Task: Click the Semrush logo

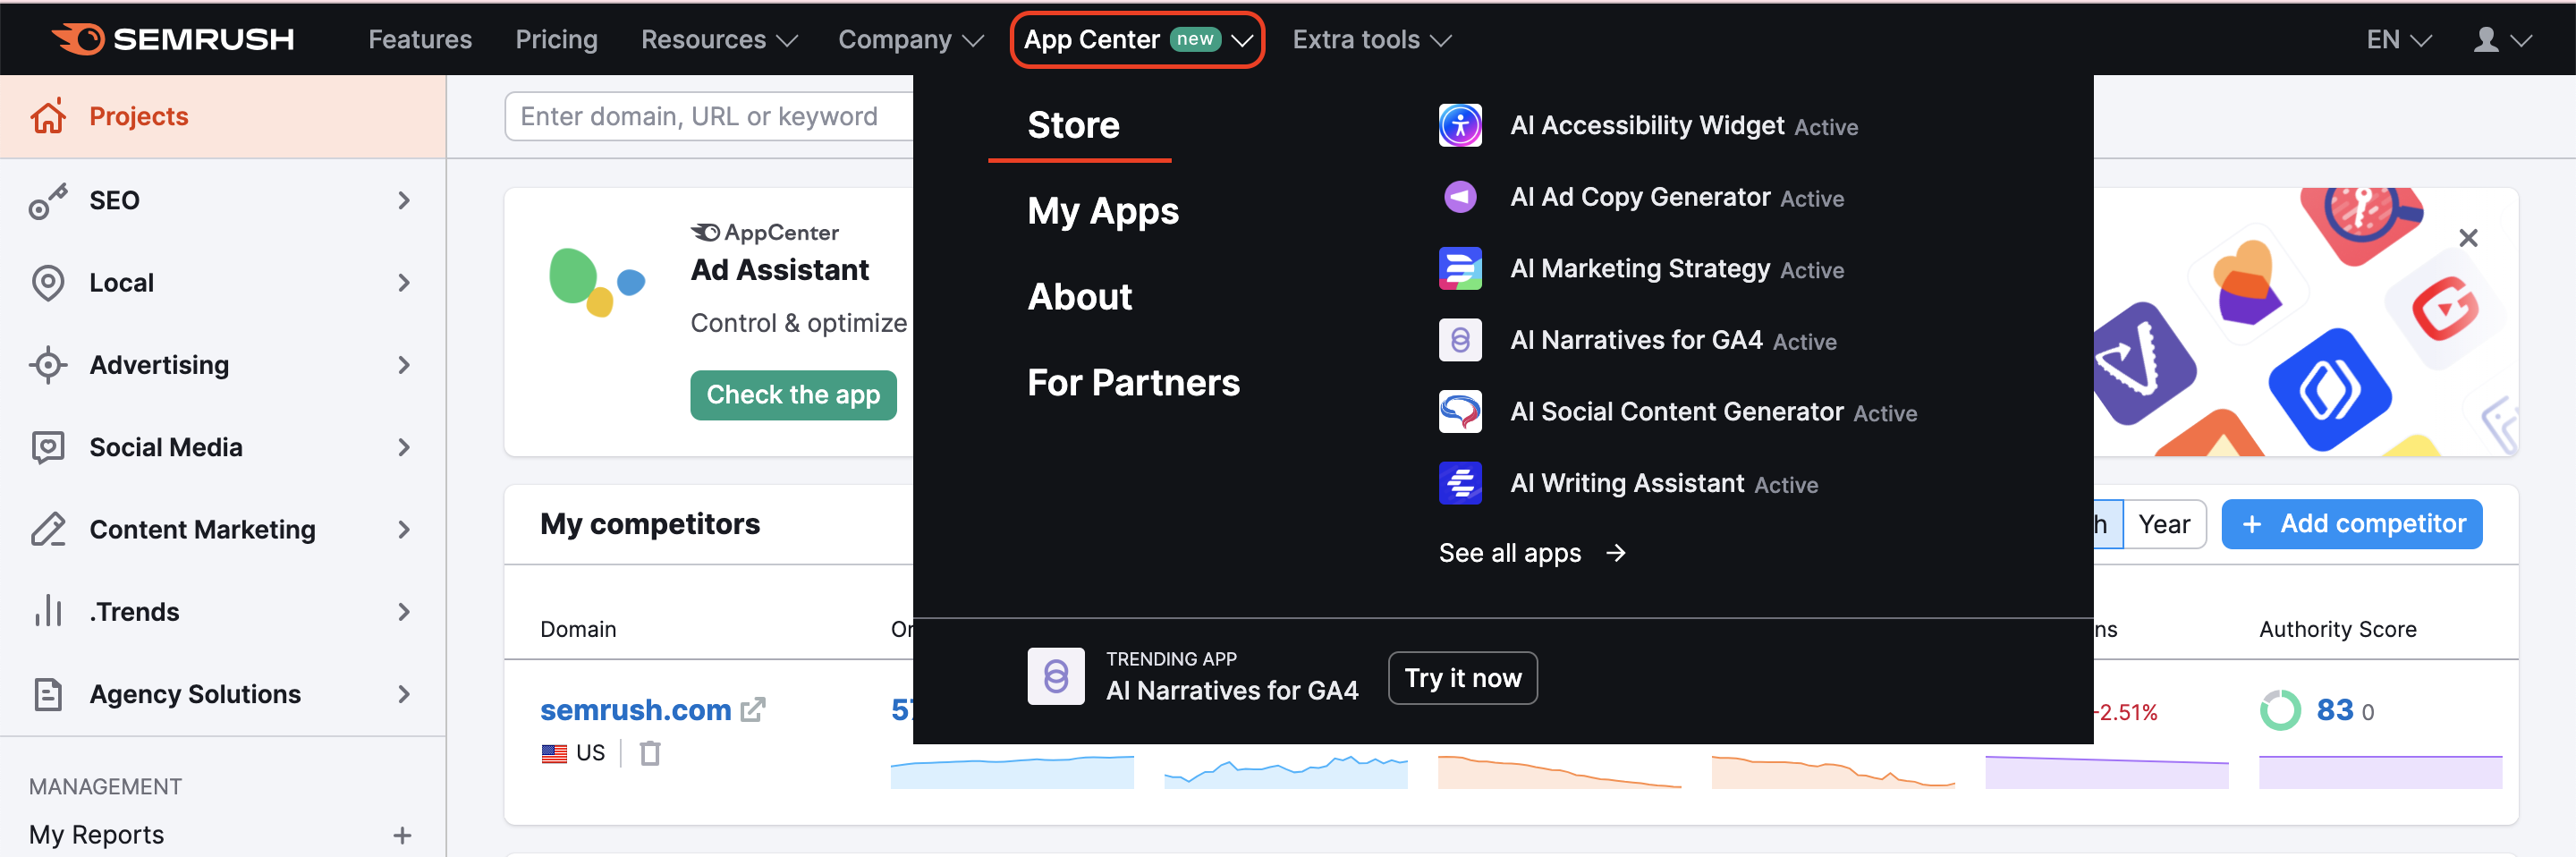Action: pyautogui.click(x=172, y=39)
